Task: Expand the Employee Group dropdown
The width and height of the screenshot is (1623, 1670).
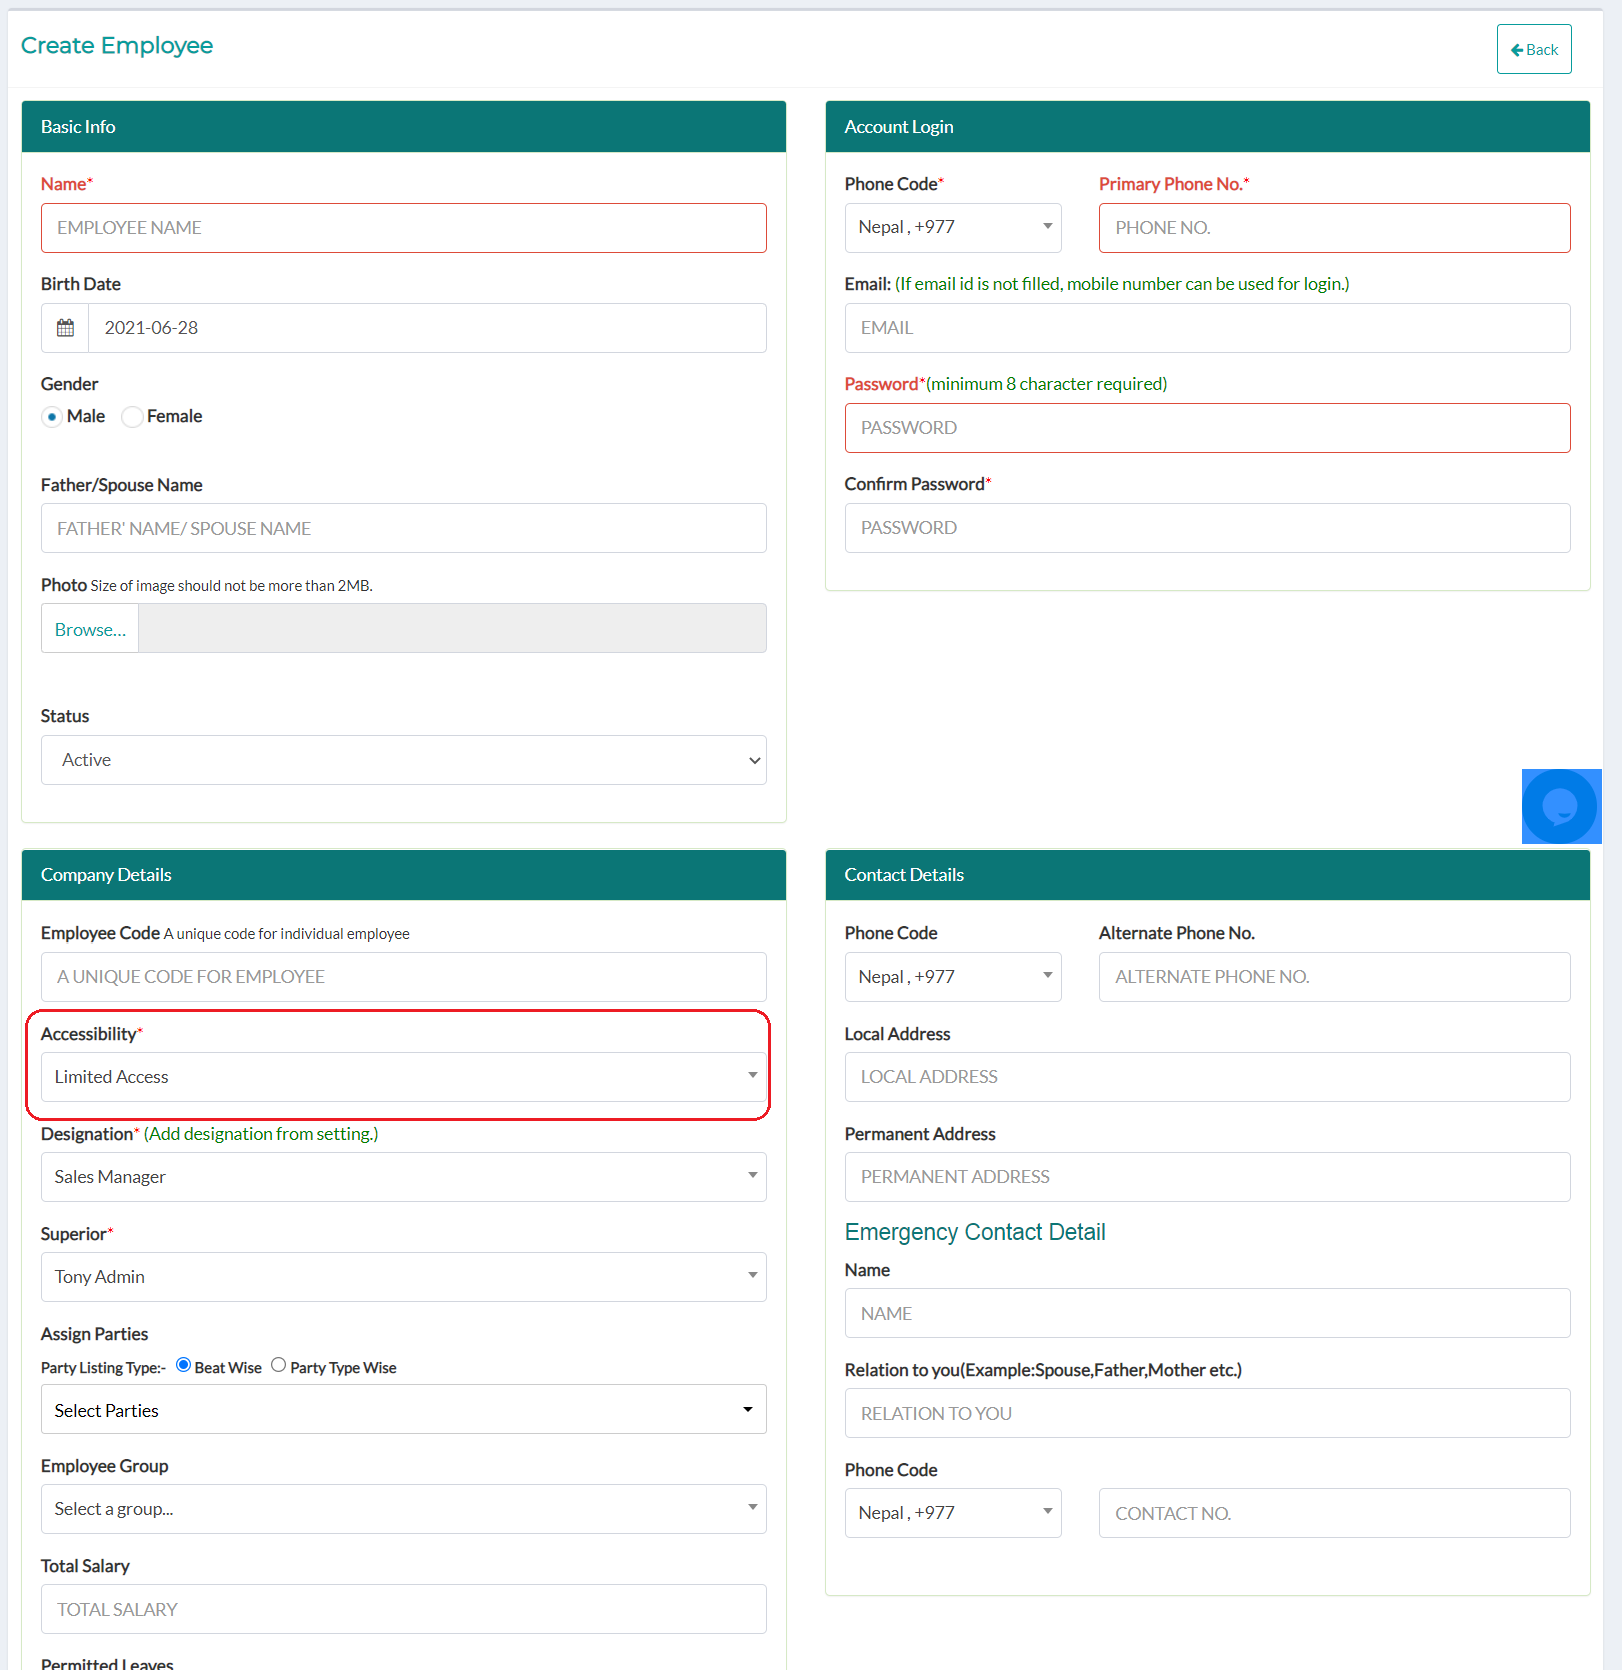Action: tap(403, 1509)
